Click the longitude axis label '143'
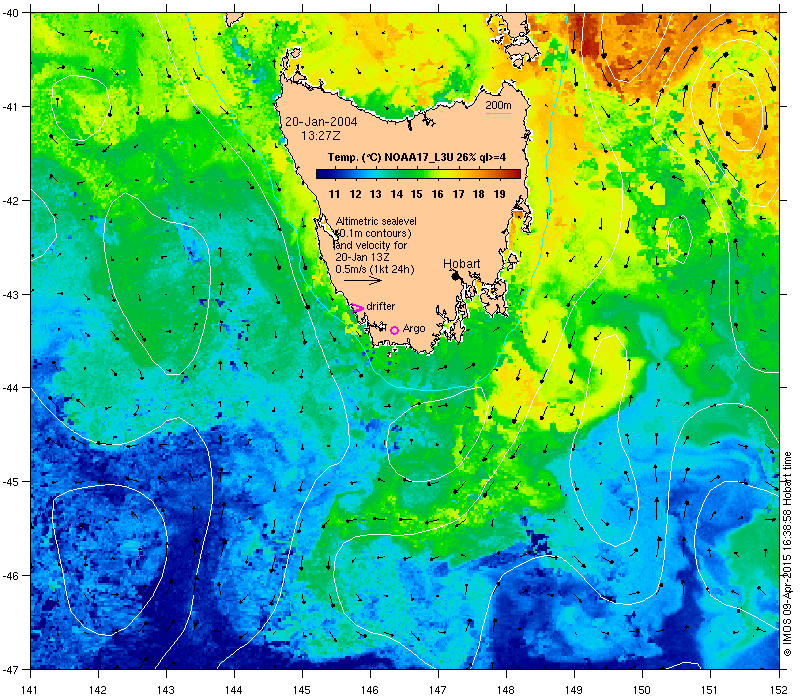Screen dimensions: 800x700 point(166,690)
